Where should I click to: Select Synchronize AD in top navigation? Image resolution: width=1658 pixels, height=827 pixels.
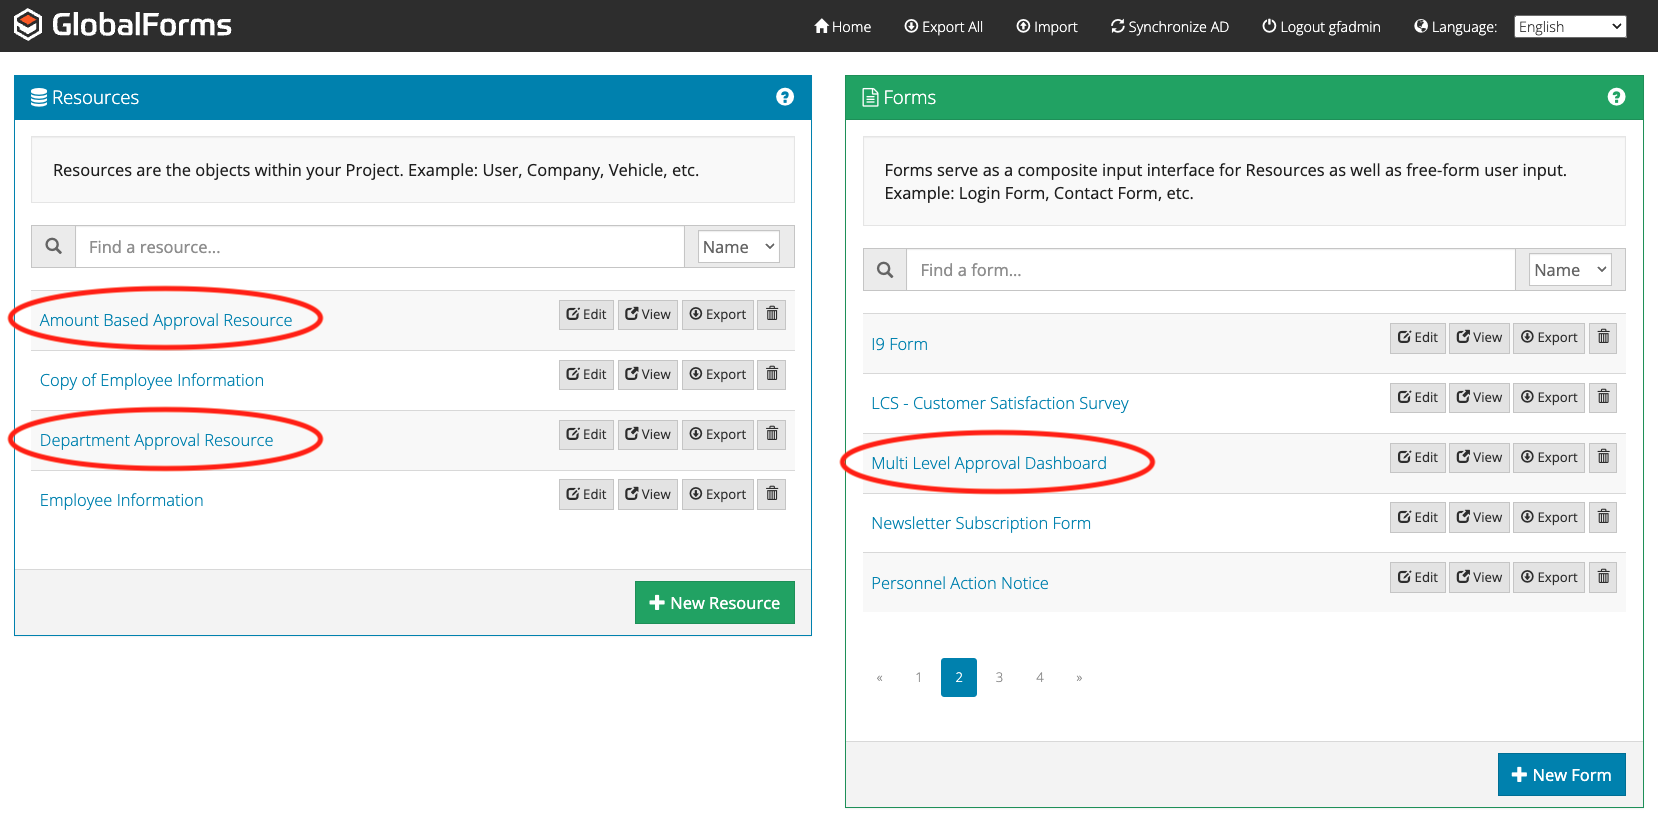pyautogui.click(x=1170, y=27)
